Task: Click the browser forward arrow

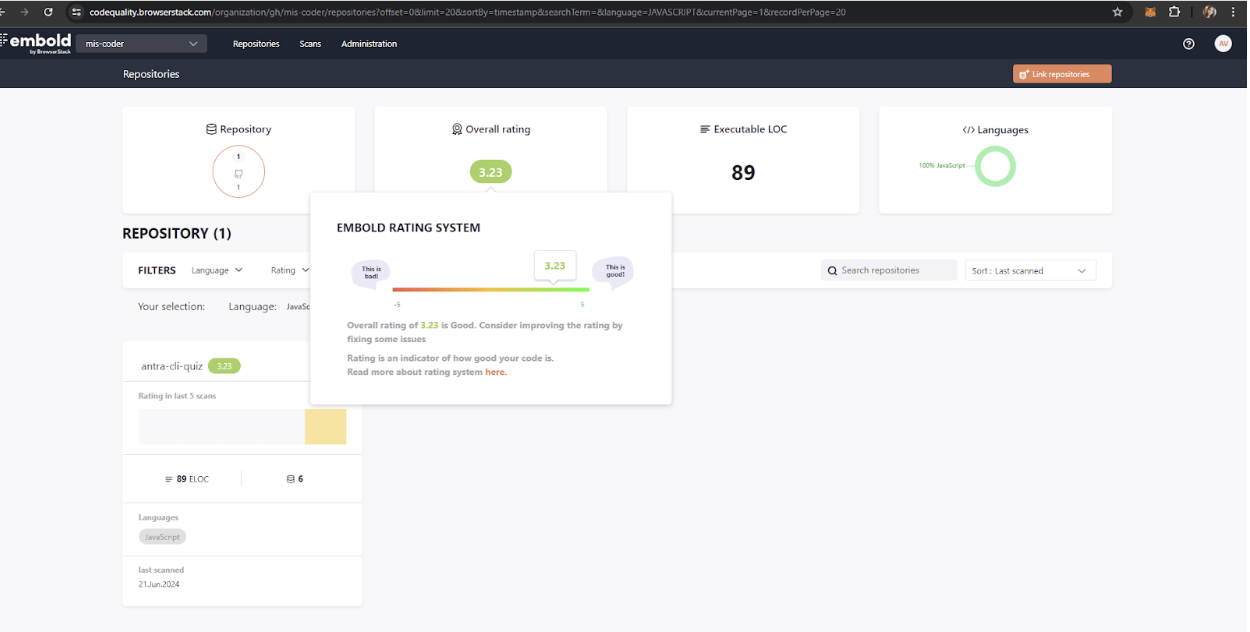Action: click(23, 12)
